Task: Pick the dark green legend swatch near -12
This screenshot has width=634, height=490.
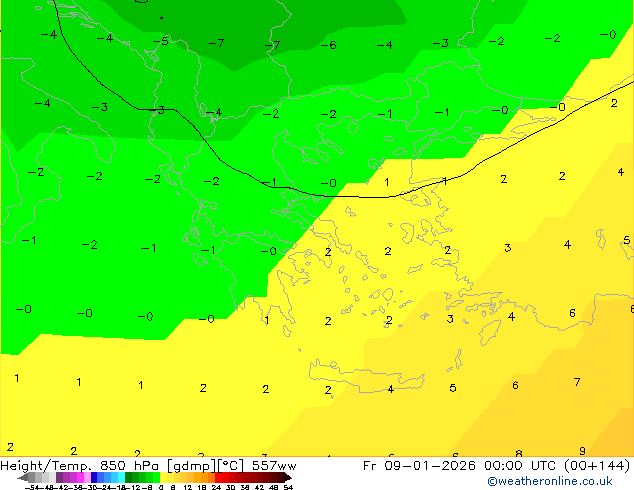Action: [129, 478]
